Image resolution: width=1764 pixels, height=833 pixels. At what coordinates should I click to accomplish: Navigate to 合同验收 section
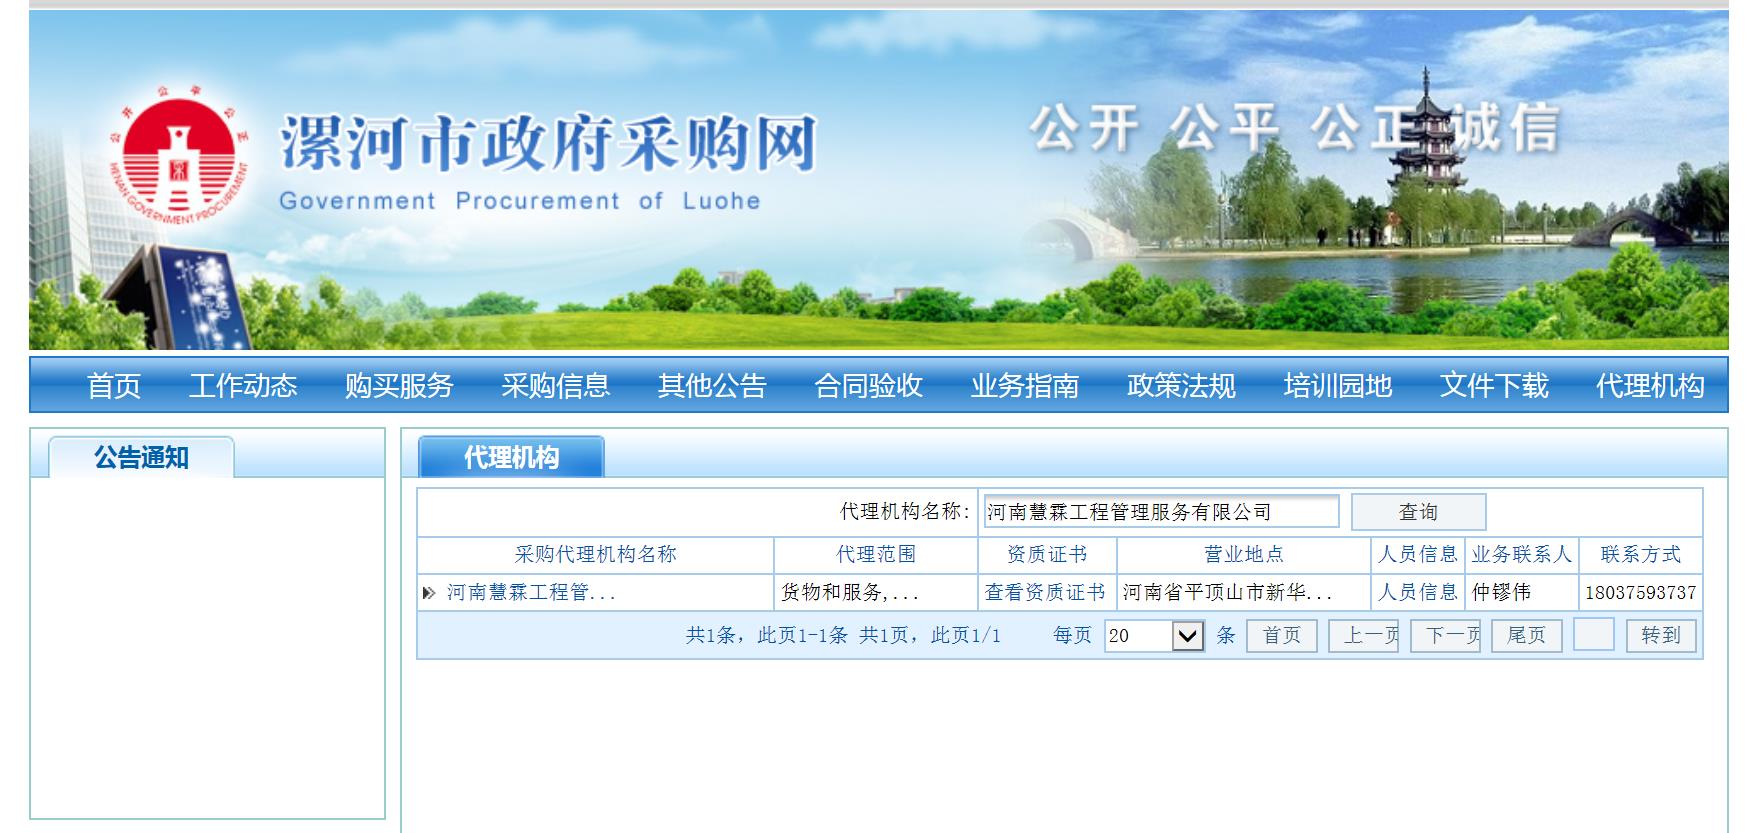[868, 386]
